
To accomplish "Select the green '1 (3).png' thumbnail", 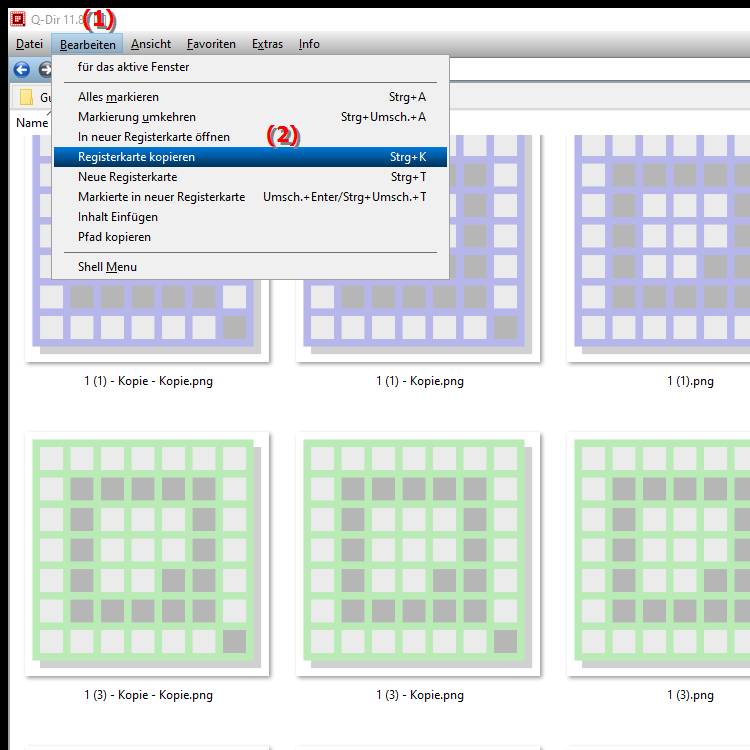I will (658, 554).
